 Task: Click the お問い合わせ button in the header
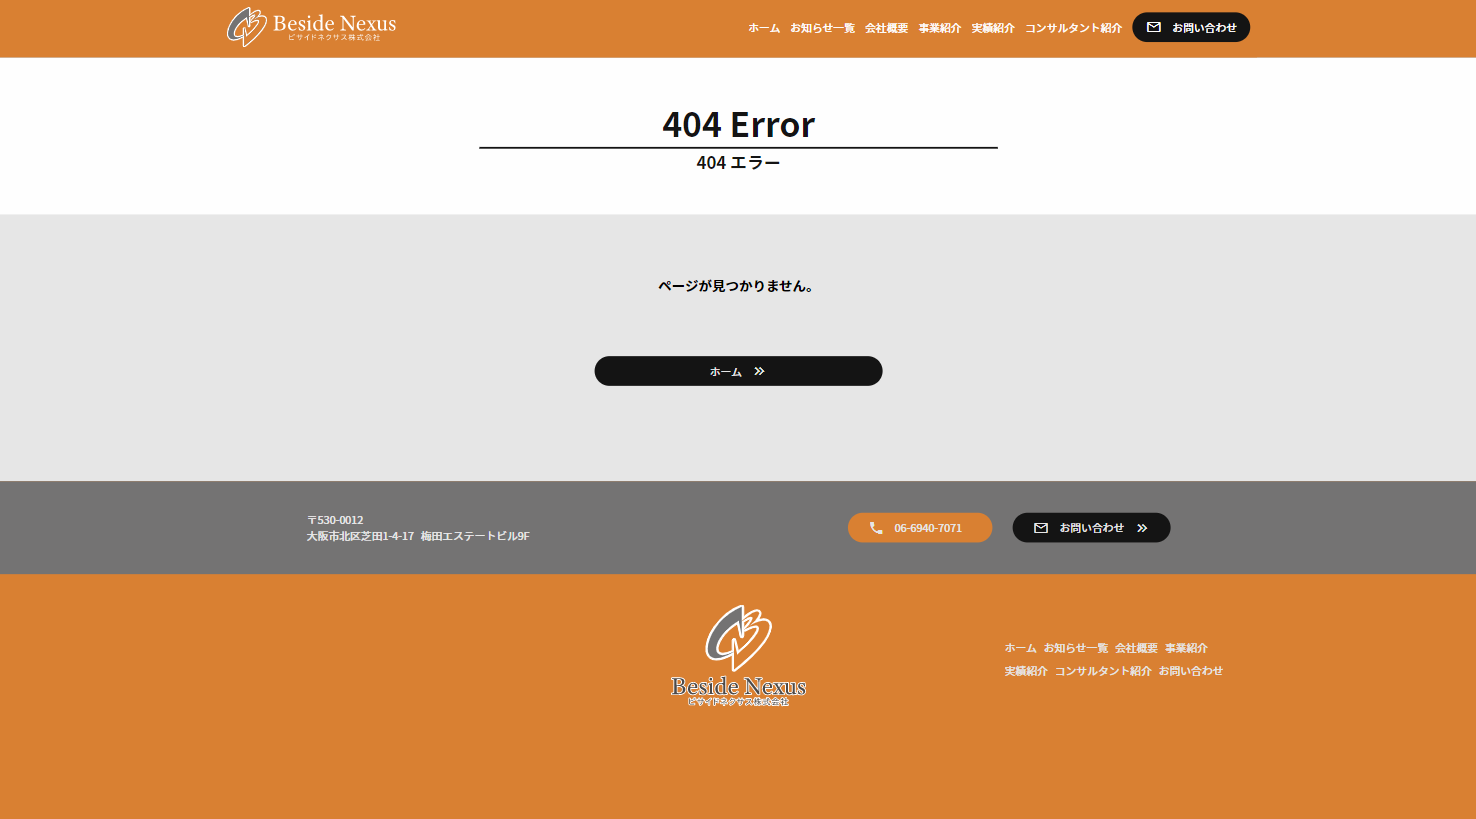pos(1191,27)
